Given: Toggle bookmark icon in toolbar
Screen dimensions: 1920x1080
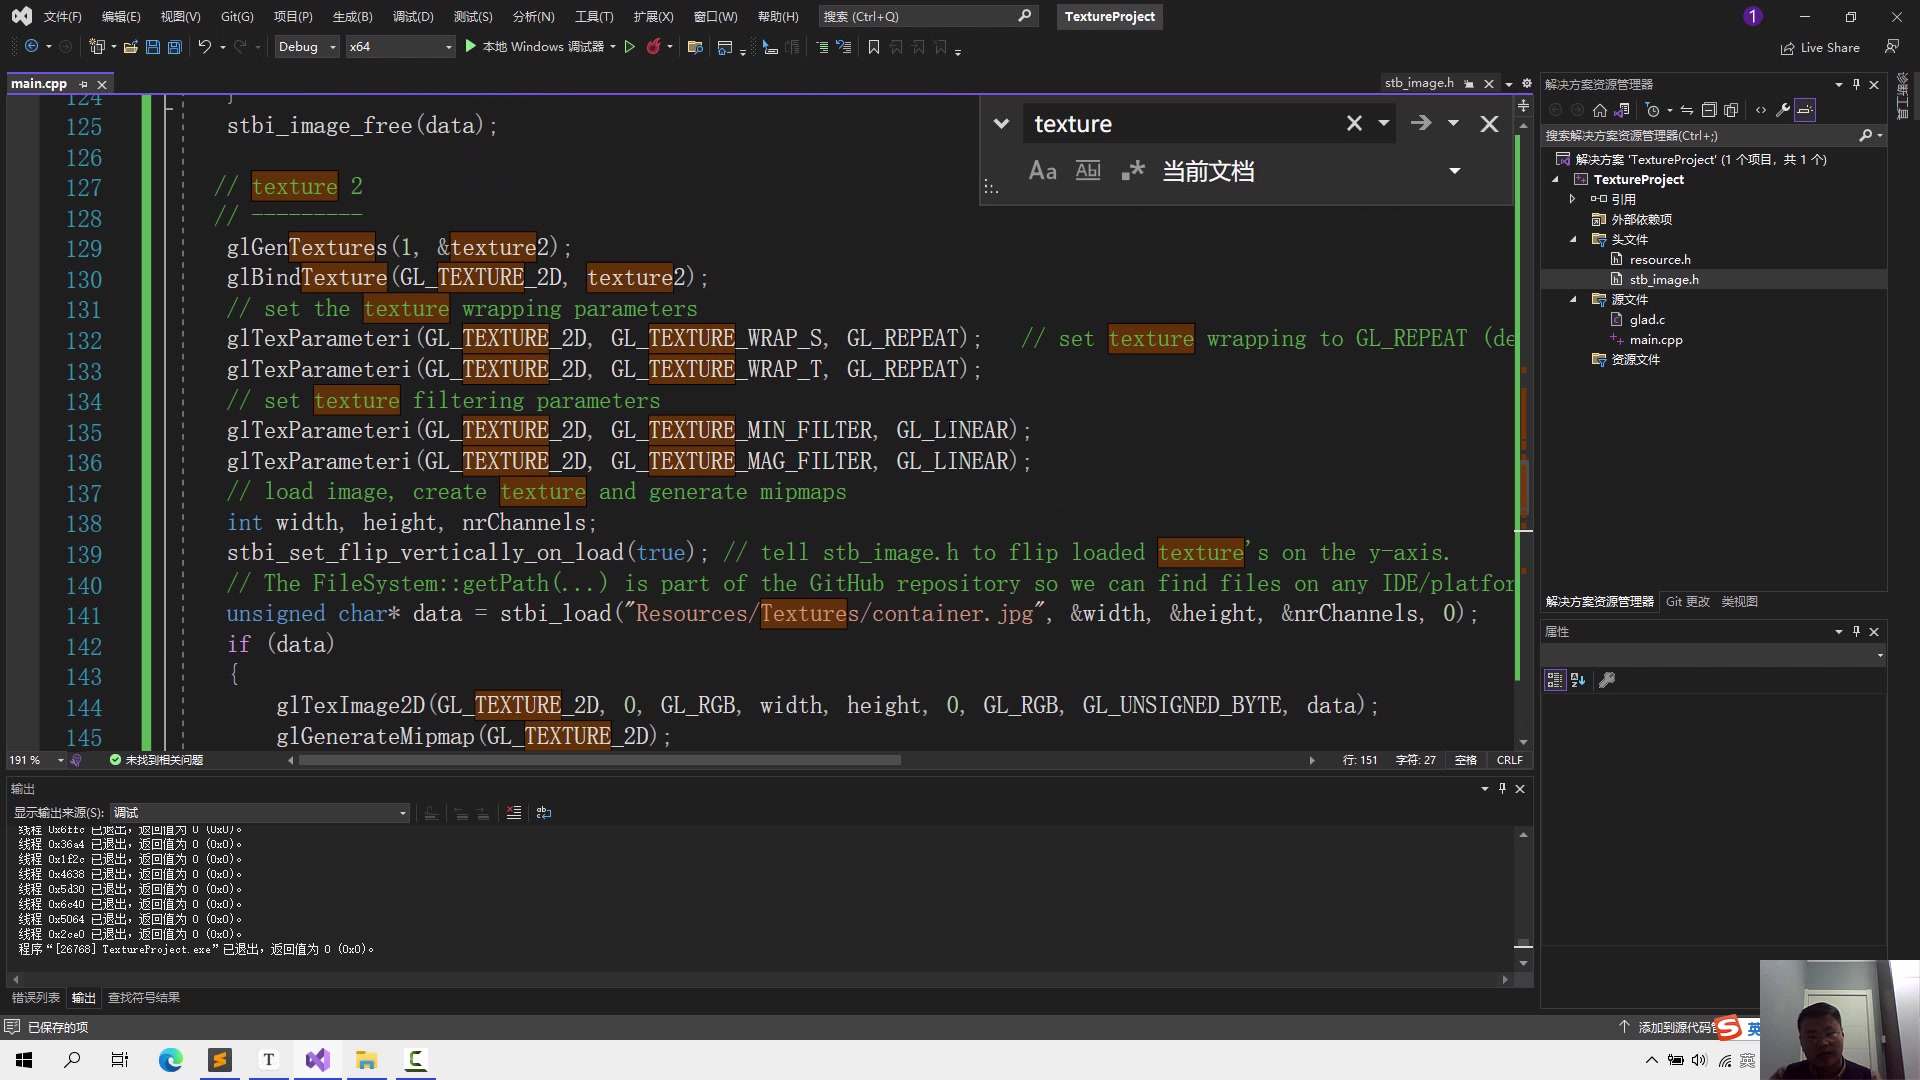Looking at the screenshot, I should coord(873,47).
